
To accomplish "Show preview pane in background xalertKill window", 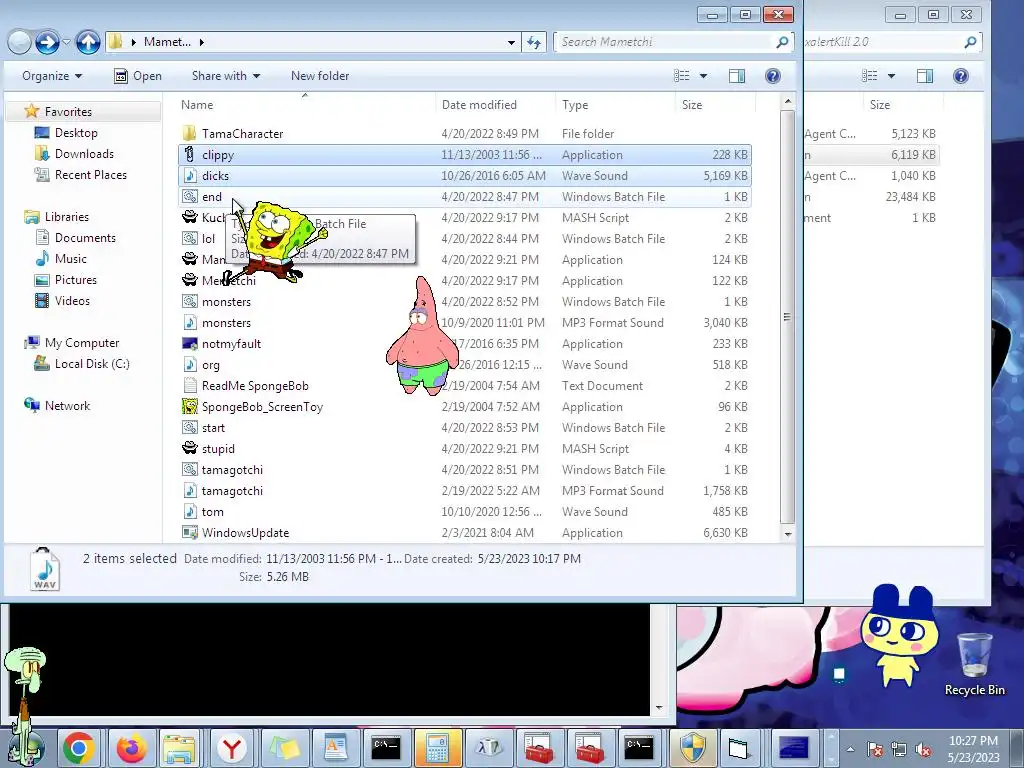I will click(925, 76).
